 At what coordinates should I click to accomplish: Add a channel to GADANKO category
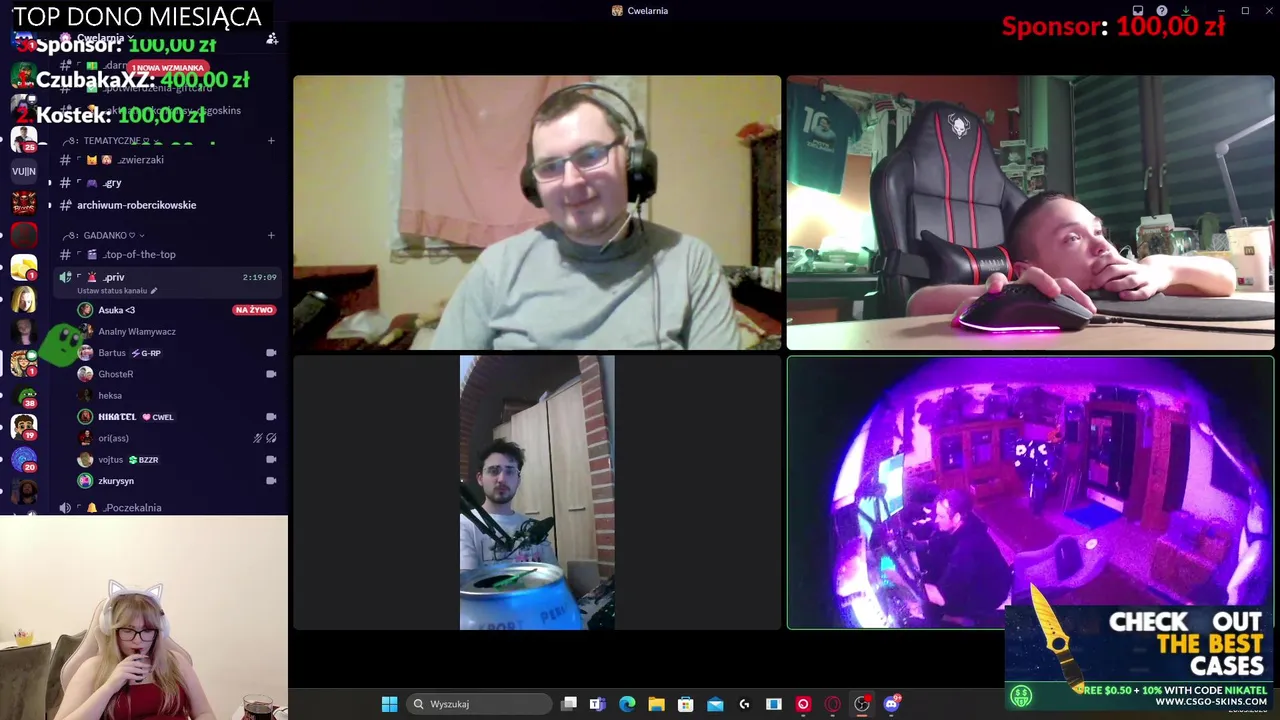(271, 235)
